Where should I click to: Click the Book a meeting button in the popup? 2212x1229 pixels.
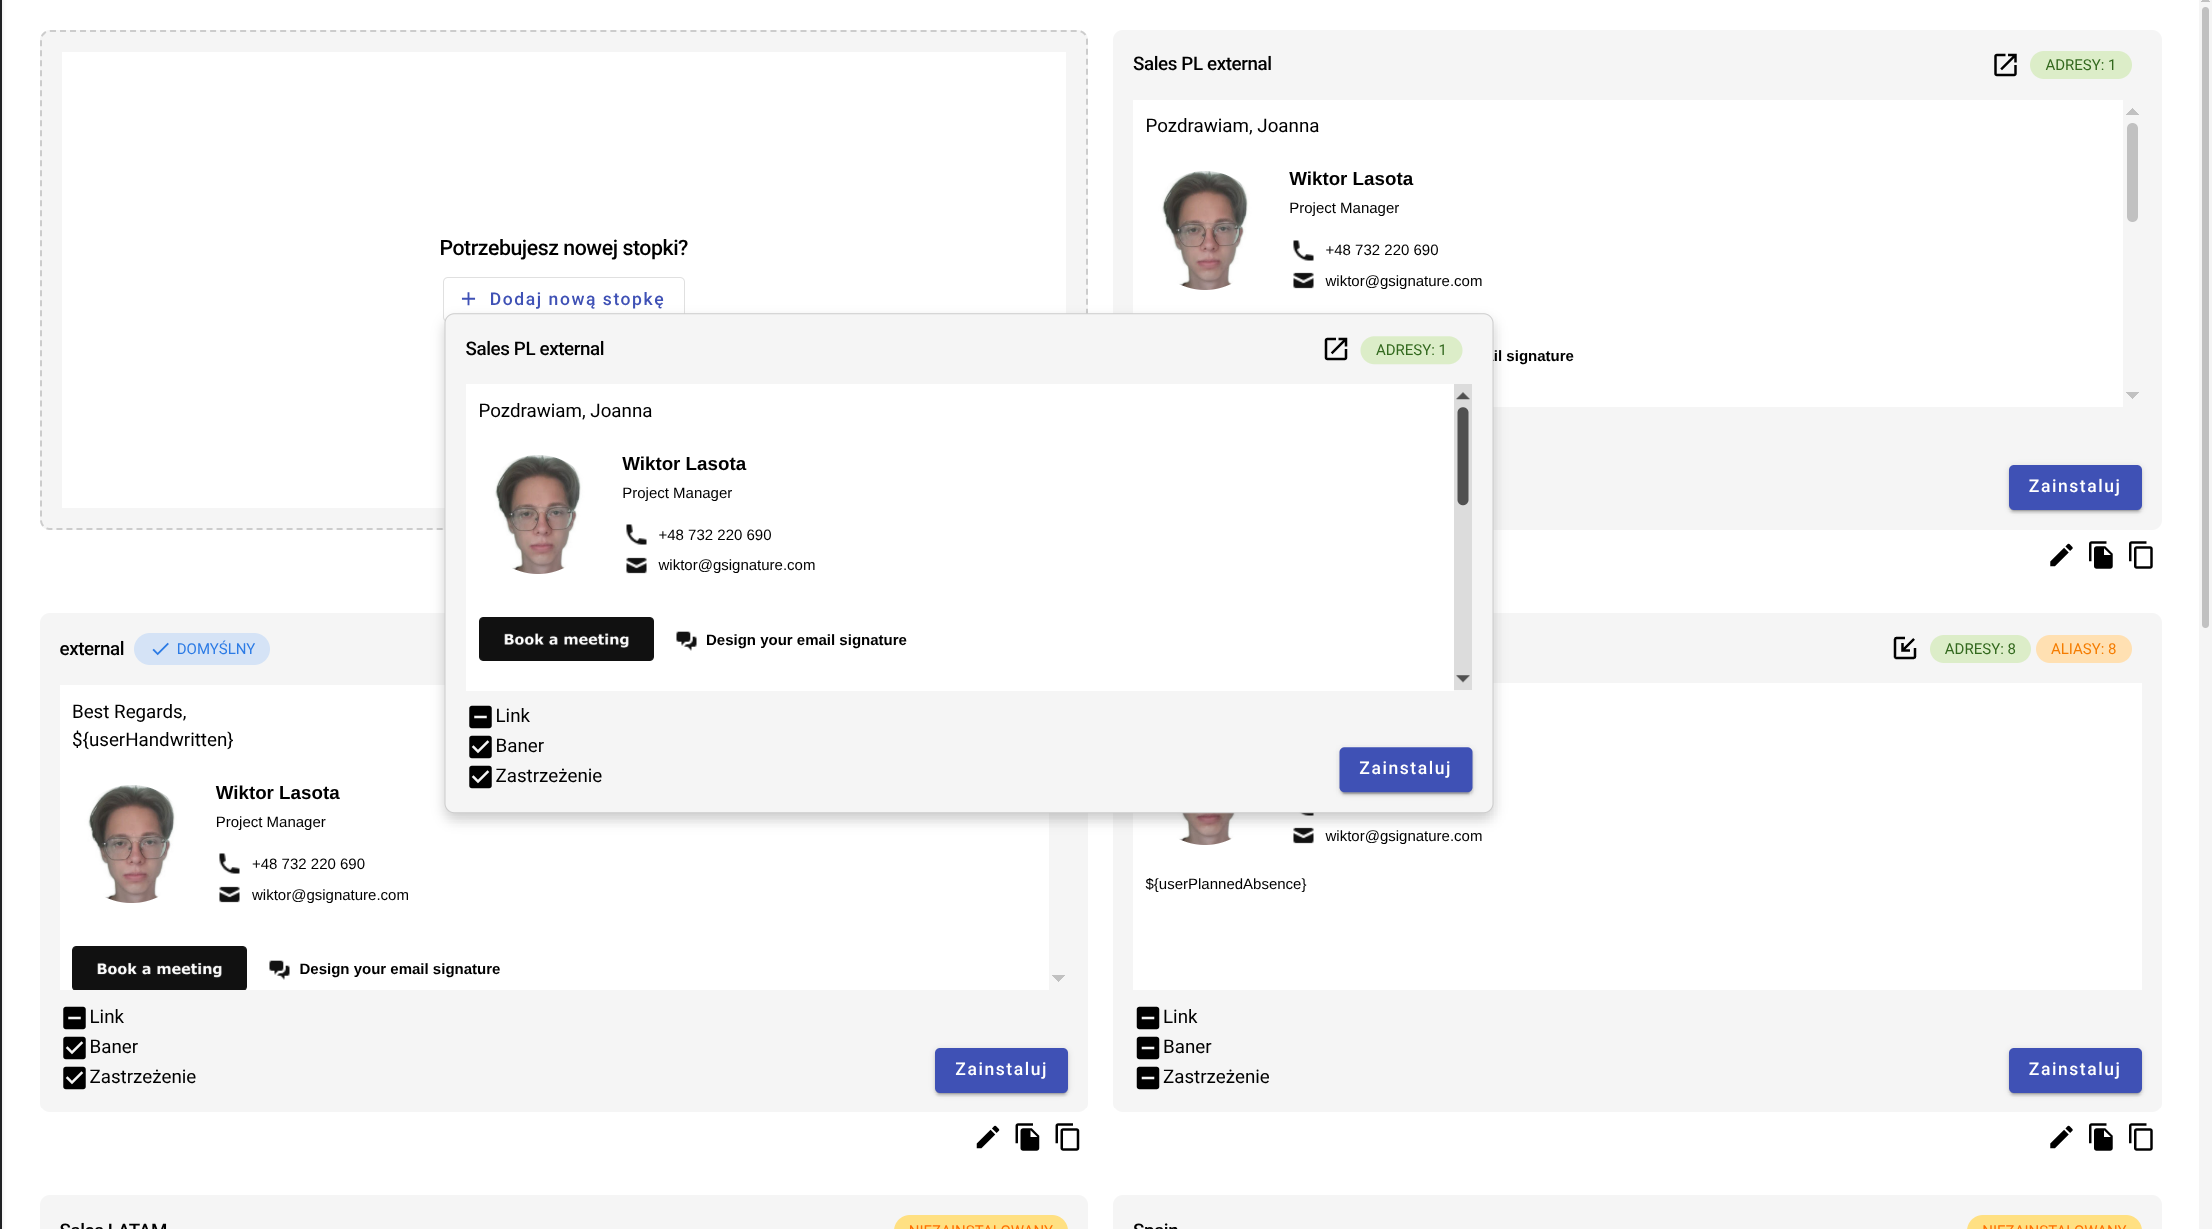point(566,639)
